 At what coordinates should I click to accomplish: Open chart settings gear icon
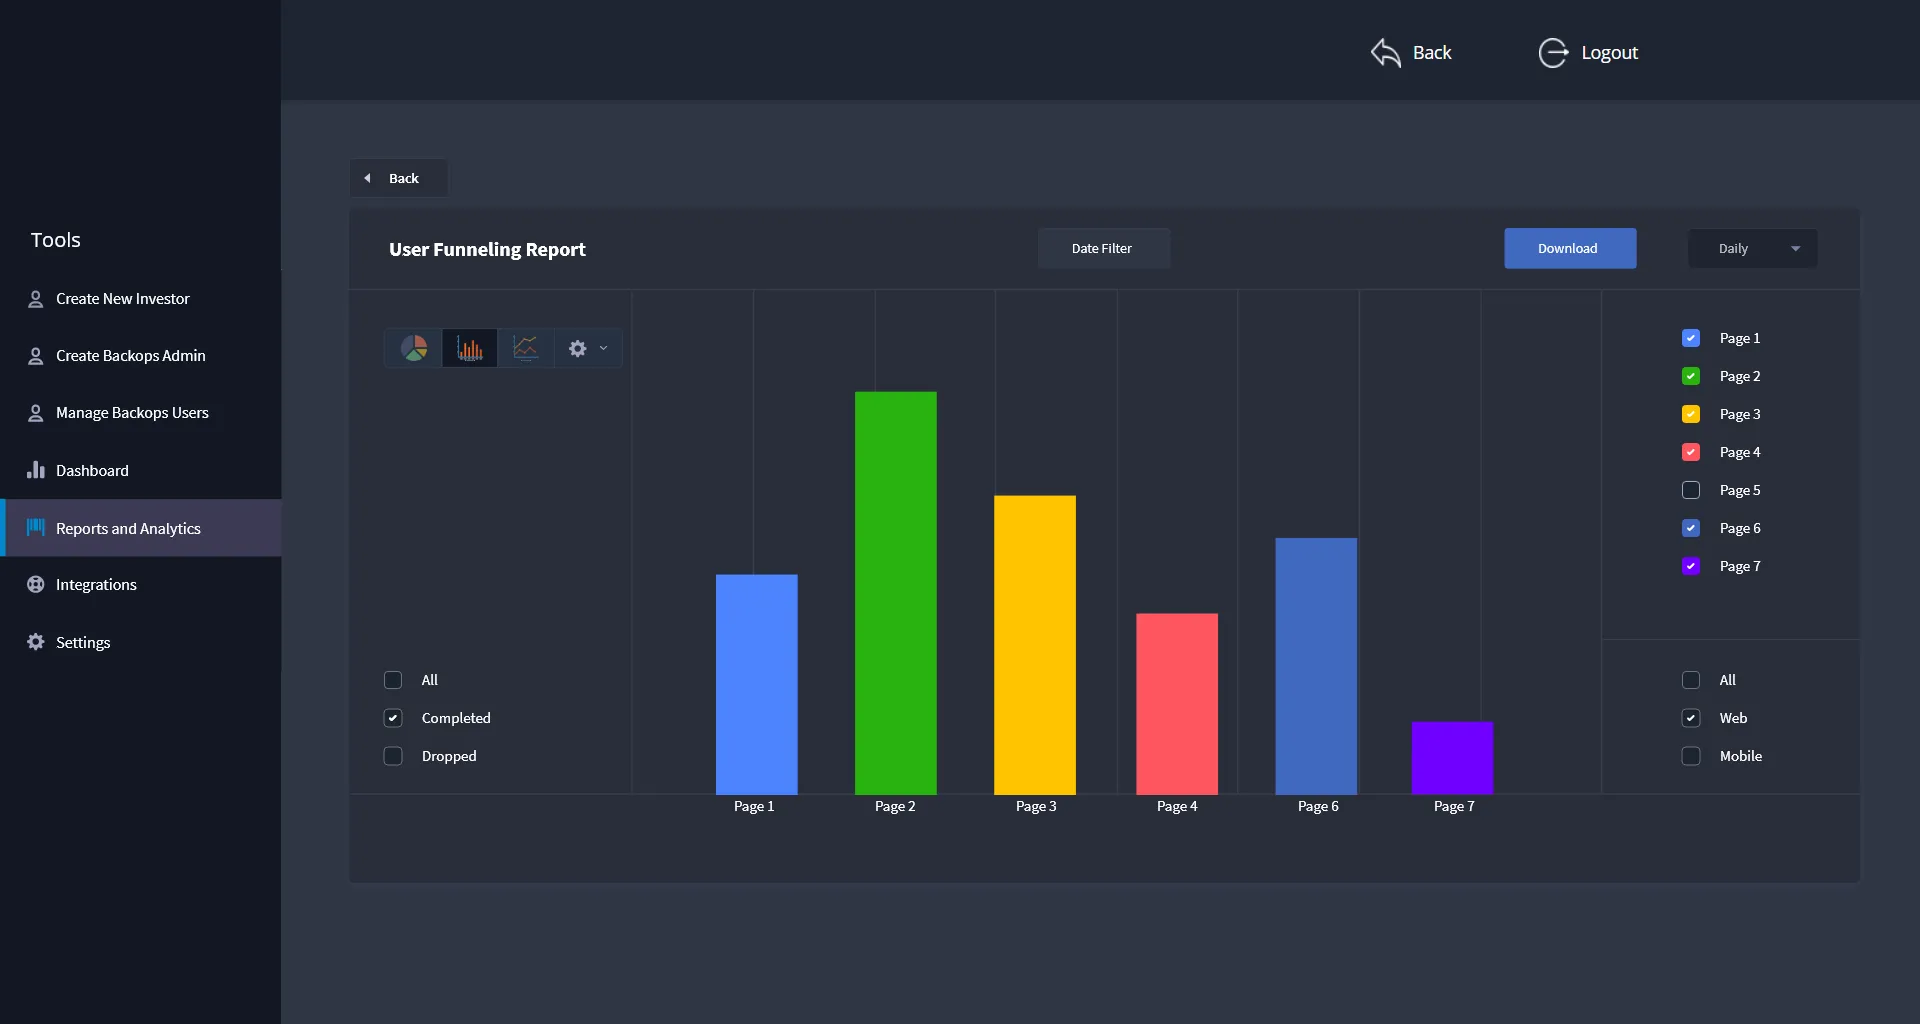578,348
